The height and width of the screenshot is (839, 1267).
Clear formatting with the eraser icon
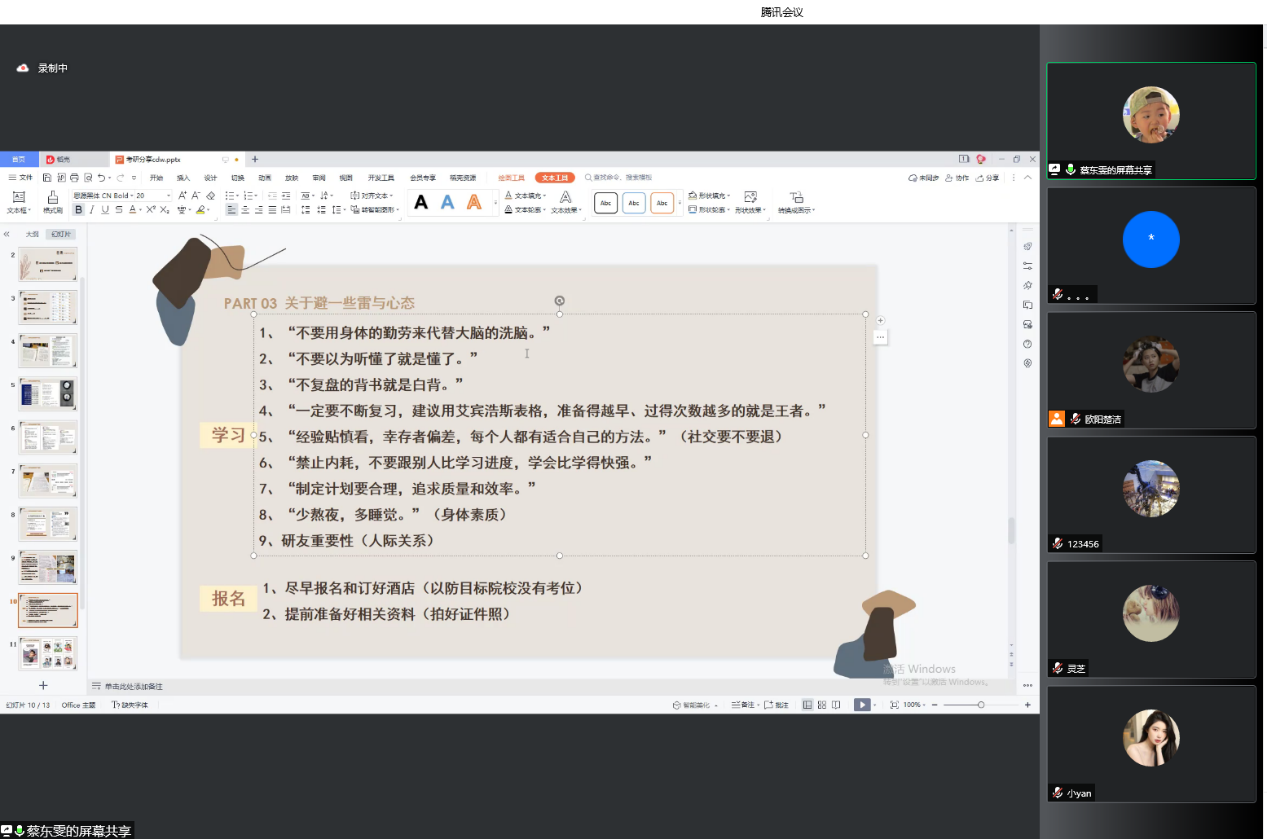210,195
